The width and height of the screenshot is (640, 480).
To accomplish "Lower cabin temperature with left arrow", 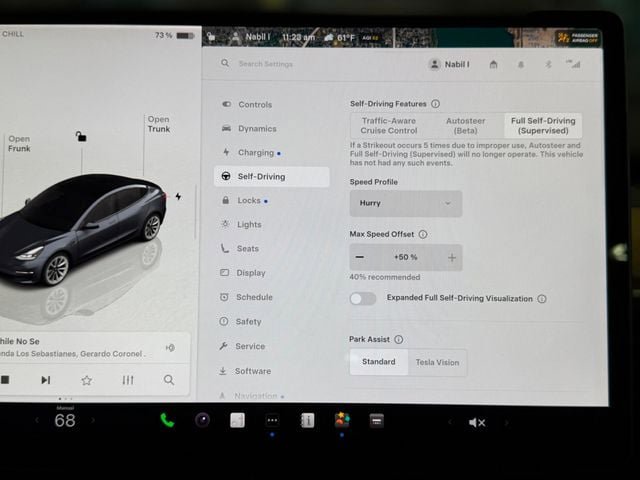I will click(37, 420).
